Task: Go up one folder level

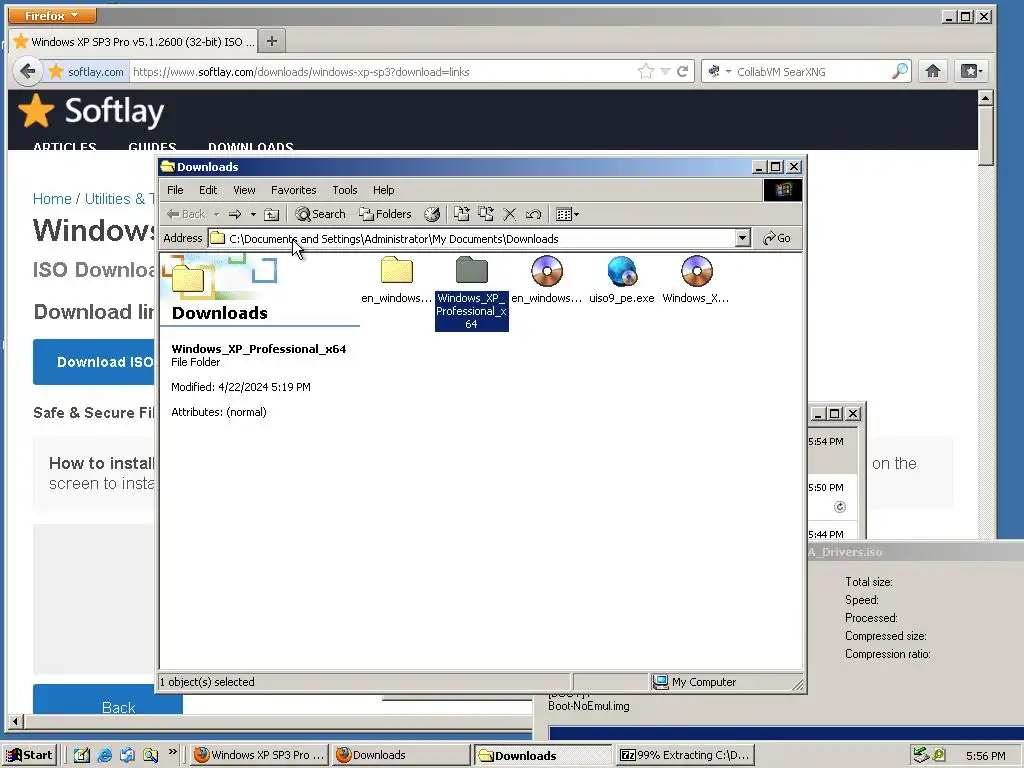Action: click(x=272, y=214)
